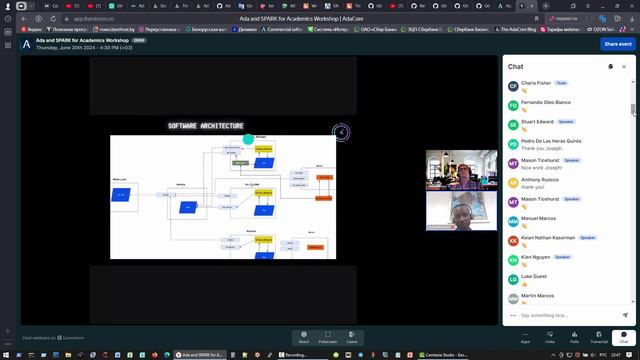
Task: Switch to the Camtasia Studio taskbar window
Action: point(443,355)
